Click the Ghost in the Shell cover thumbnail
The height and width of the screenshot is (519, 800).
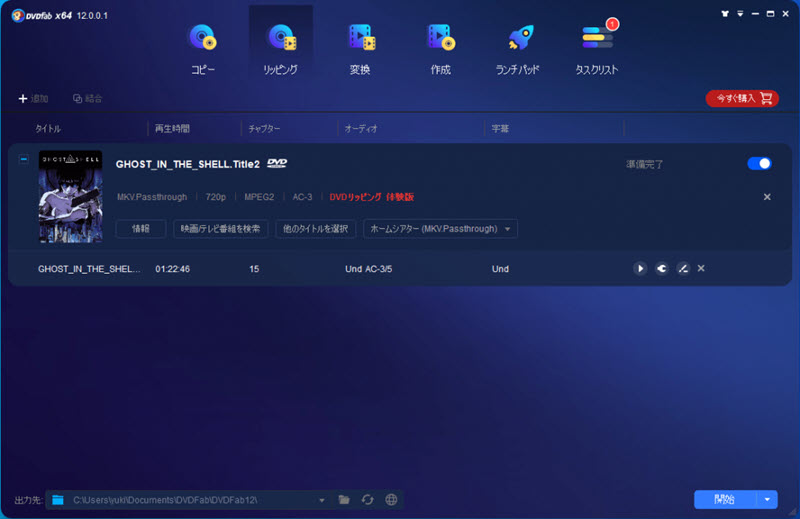70,196
